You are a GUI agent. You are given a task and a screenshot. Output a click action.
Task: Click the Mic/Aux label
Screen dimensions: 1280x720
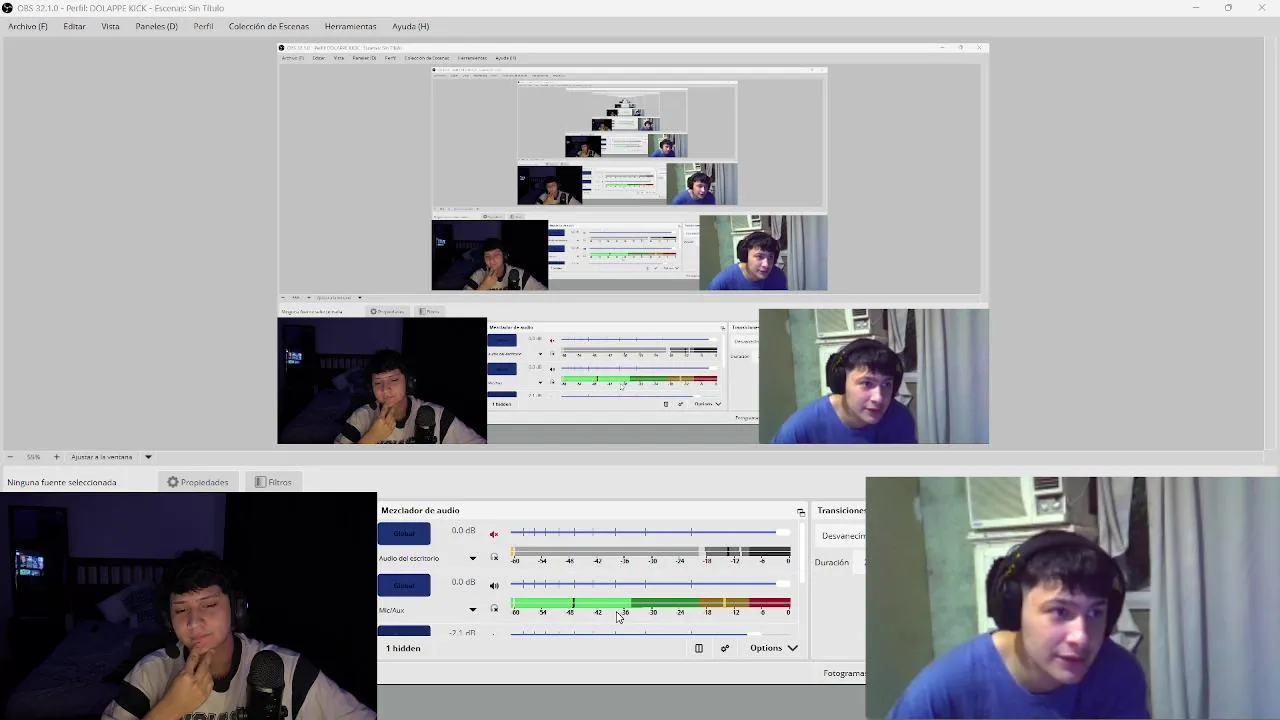391,610
